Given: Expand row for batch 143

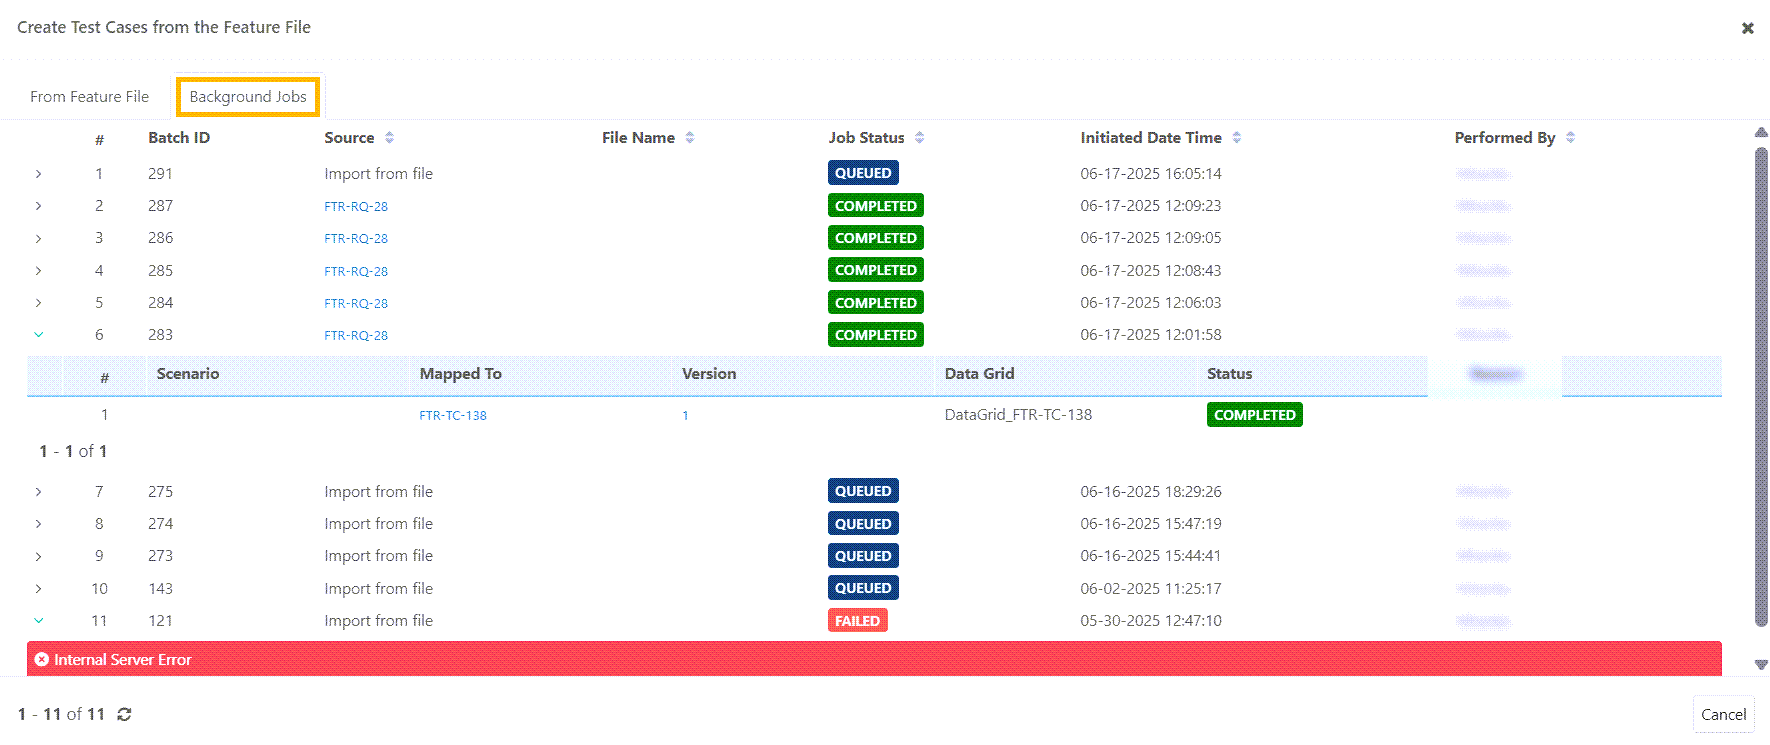Looking at the screenshot, I should (x=38, y=589).
